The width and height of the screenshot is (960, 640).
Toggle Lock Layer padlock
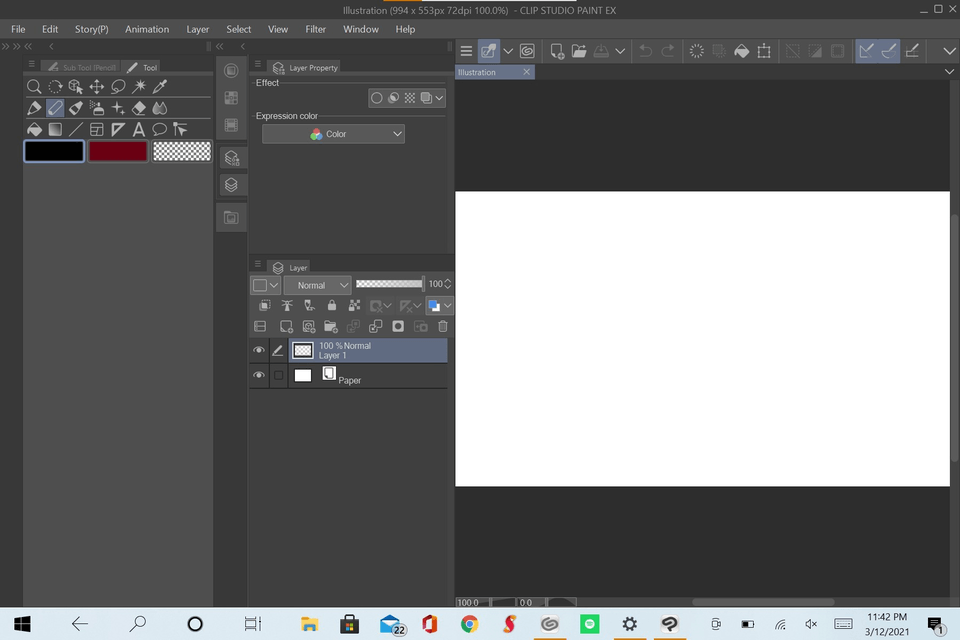[x=331, y=305]
